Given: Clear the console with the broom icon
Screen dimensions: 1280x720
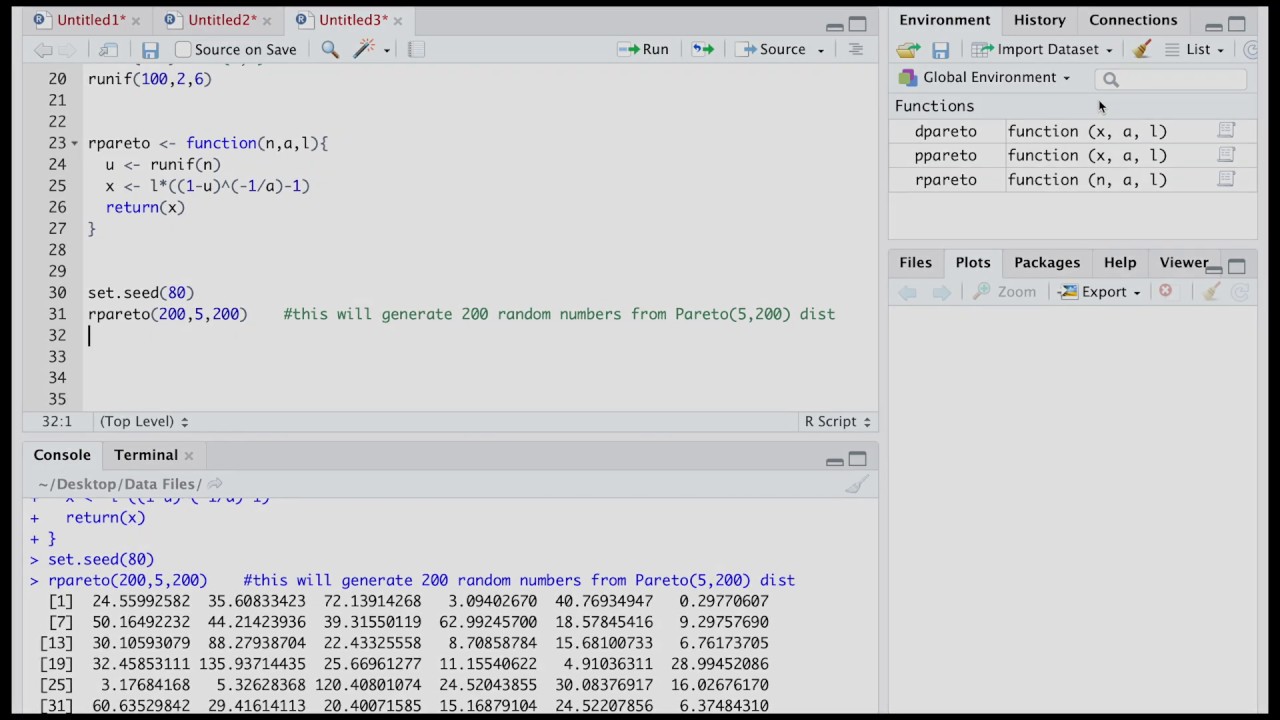Looking at the screenshot, I should pyautogui.click(x=857, y=485).
